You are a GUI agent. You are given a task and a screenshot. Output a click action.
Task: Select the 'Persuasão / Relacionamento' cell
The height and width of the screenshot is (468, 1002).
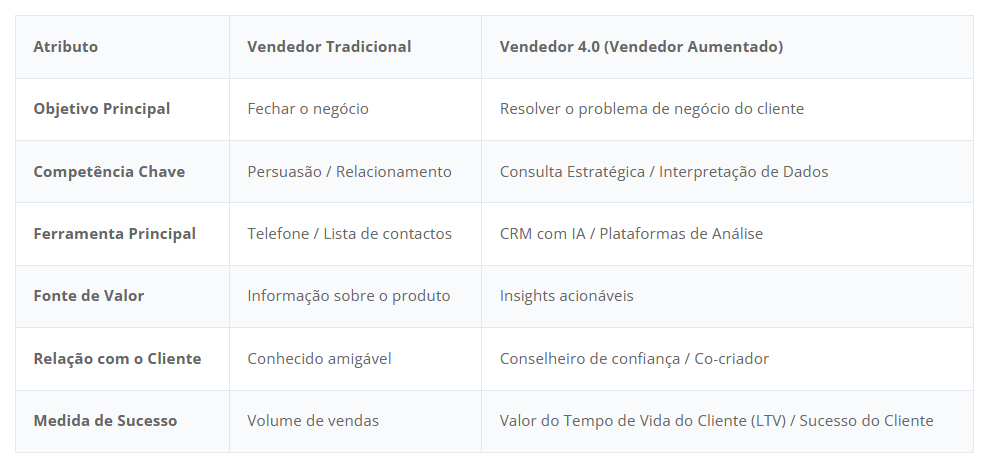(349, 172)
